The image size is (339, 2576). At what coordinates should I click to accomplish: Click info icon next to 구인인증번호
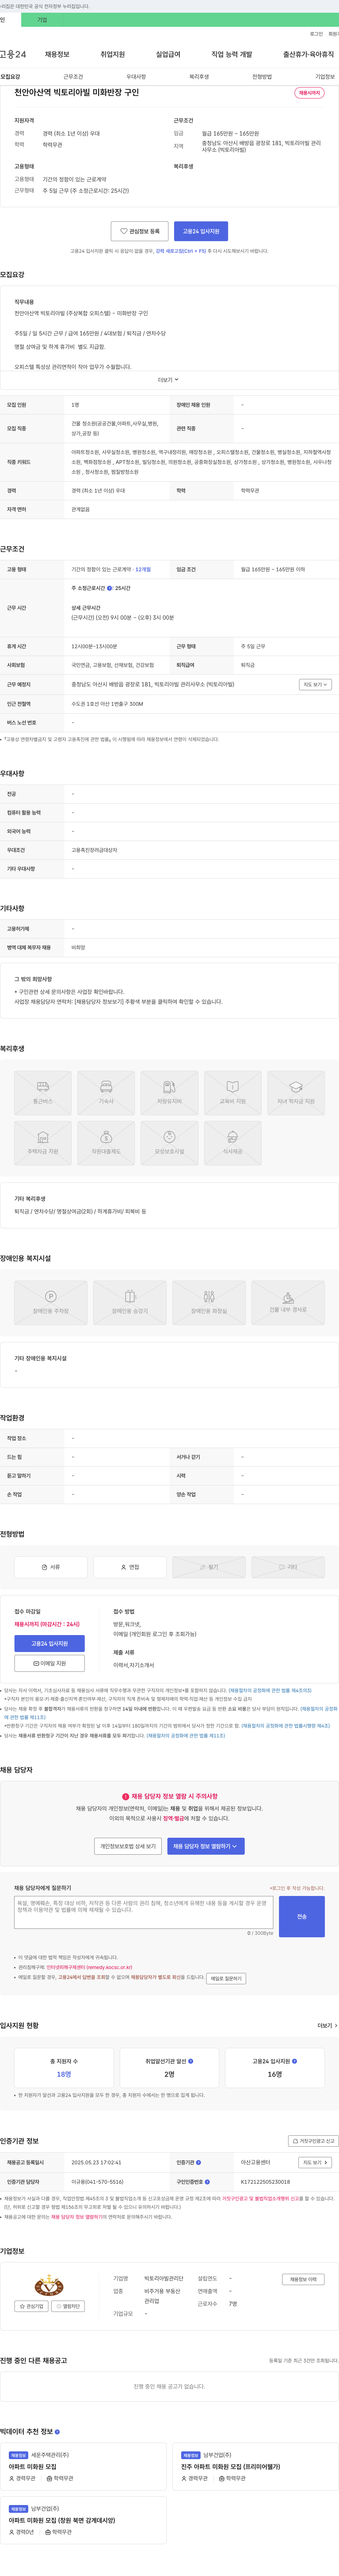click(x=207, y=2182)
